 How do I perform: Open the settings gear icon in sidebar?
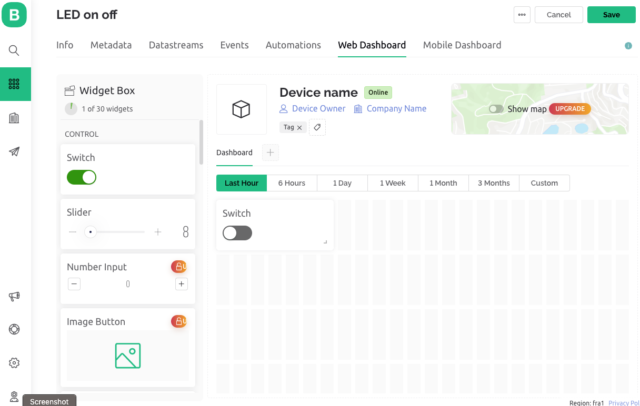[x=14, y=363]
